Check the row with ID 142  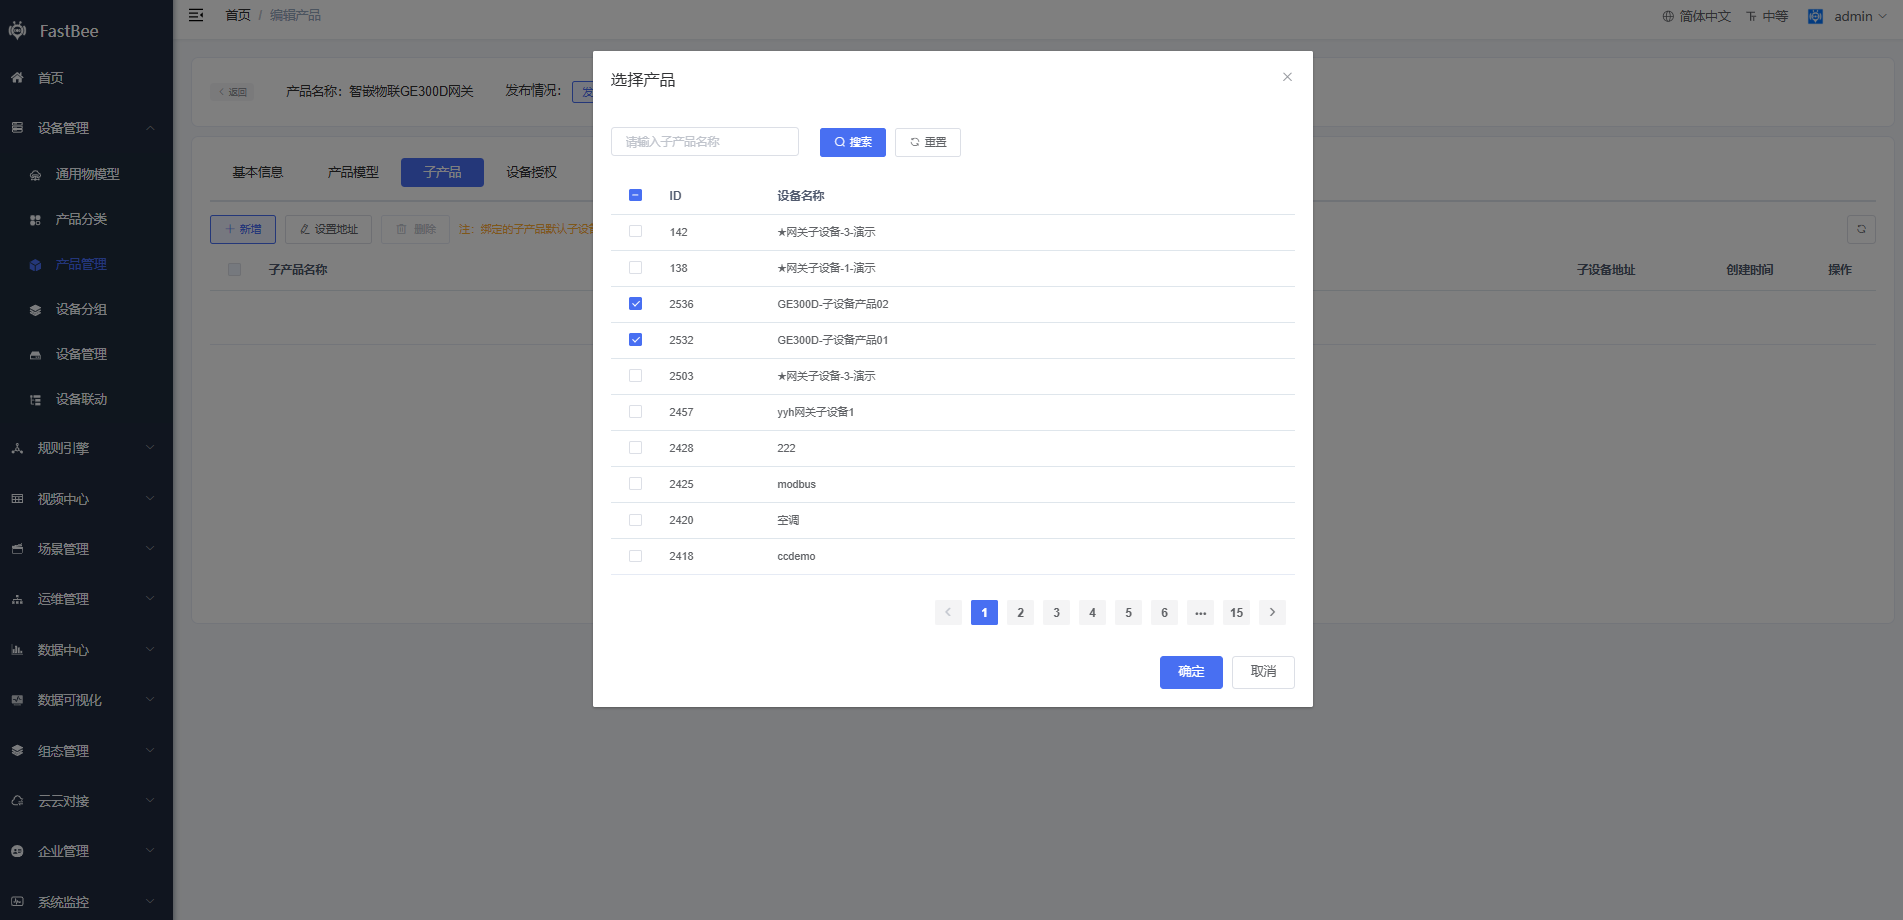tap(635, 231)
